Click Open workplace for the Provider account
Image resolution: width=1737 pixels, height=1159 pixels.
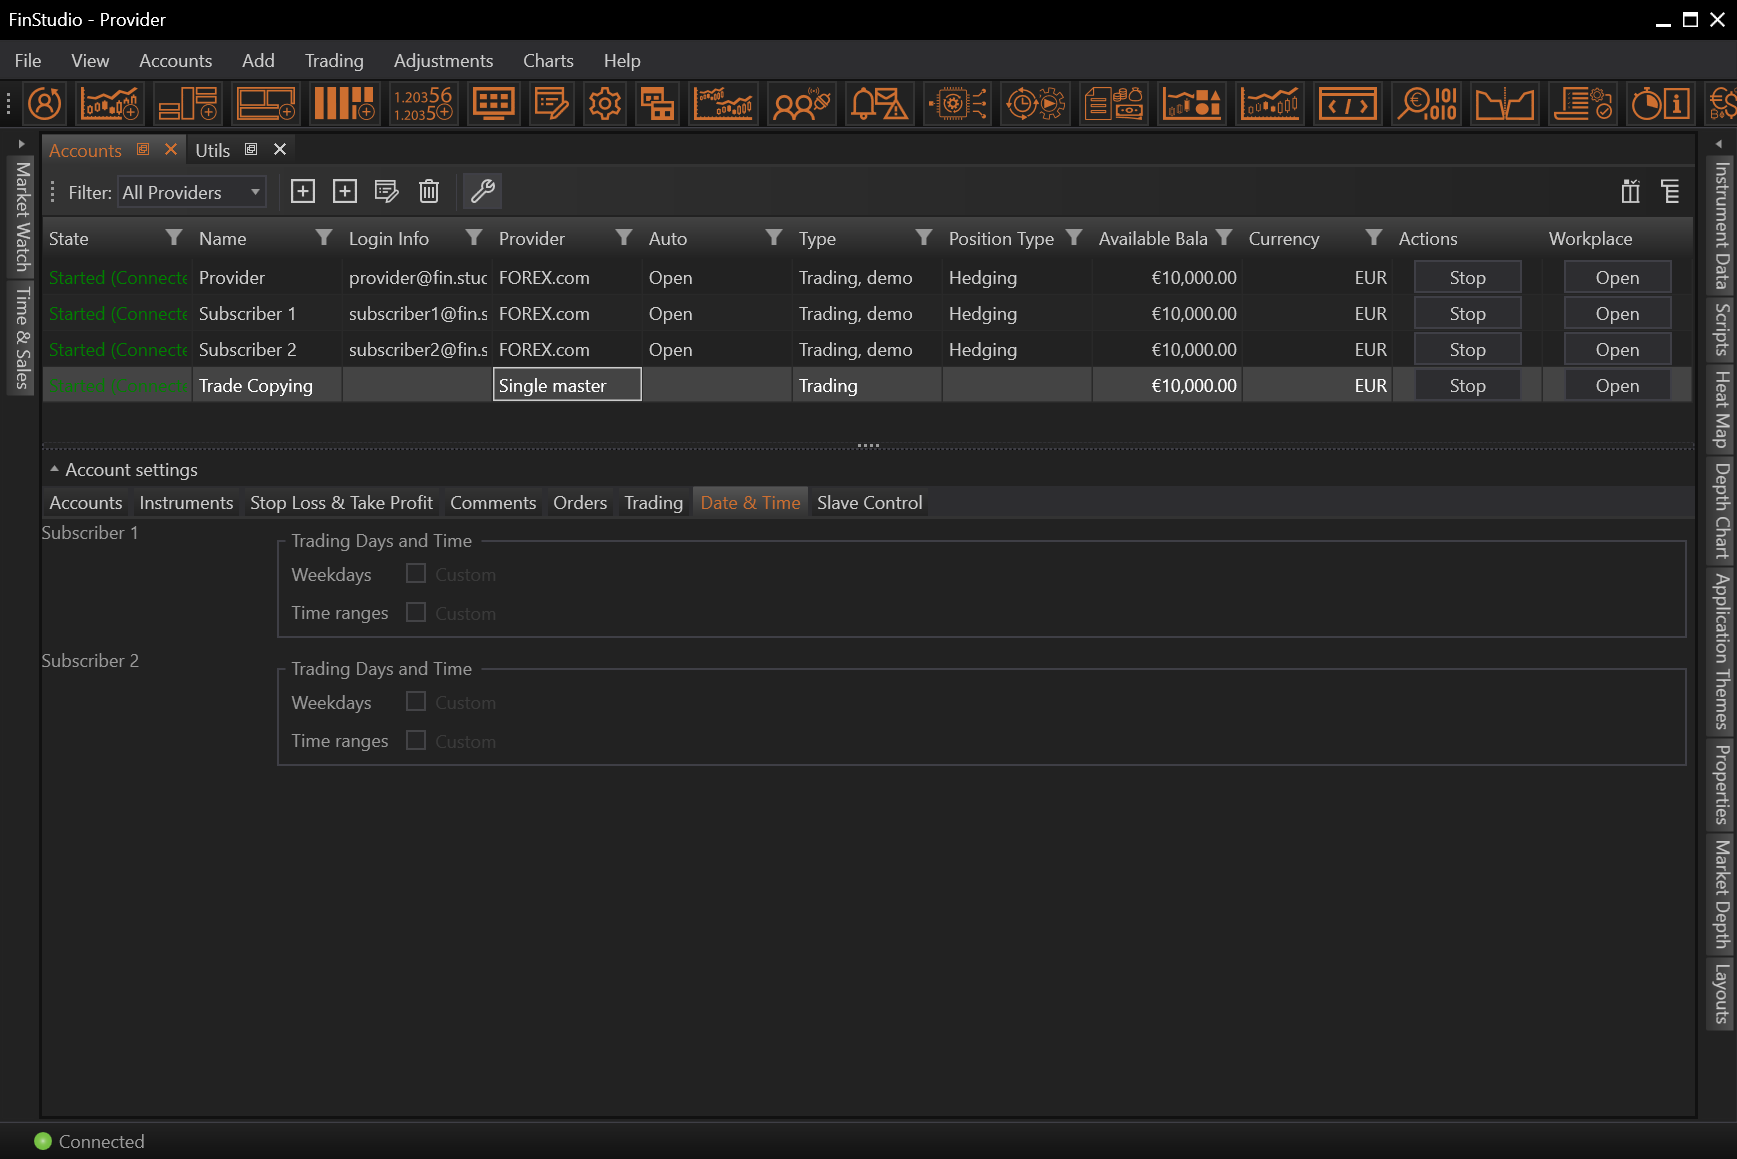pyautogui.click(x=1616, y=278)
